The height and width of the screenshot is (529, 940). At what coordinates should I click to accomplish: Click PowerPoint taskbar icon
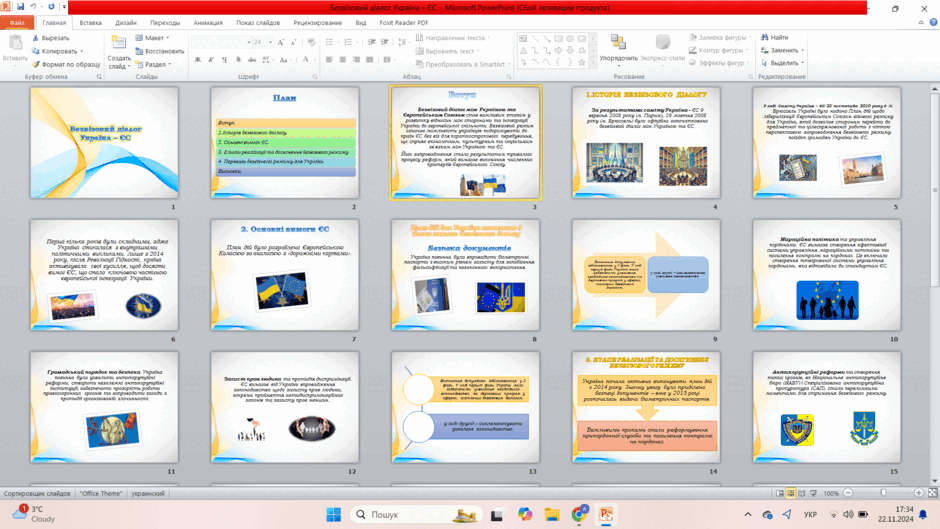605,515
